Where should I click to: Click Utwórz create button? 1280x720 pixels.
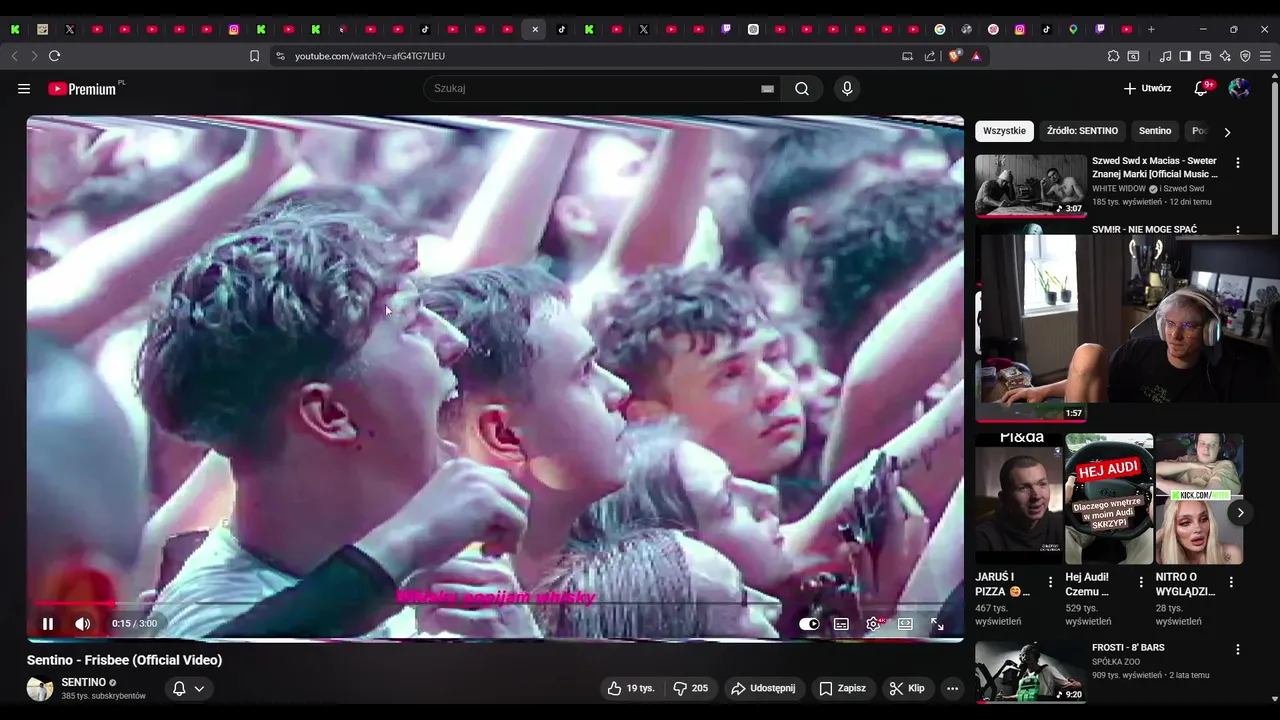click(1147, 88)
